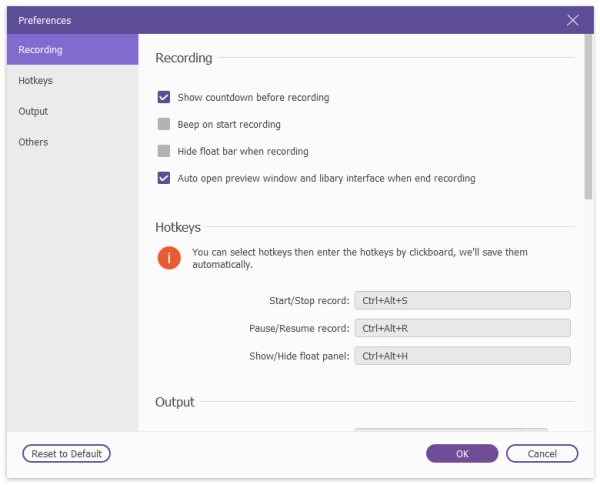This screenshot has height=485, width=600.
Task: Enable Beep on start recording
Action: (164, 125)
